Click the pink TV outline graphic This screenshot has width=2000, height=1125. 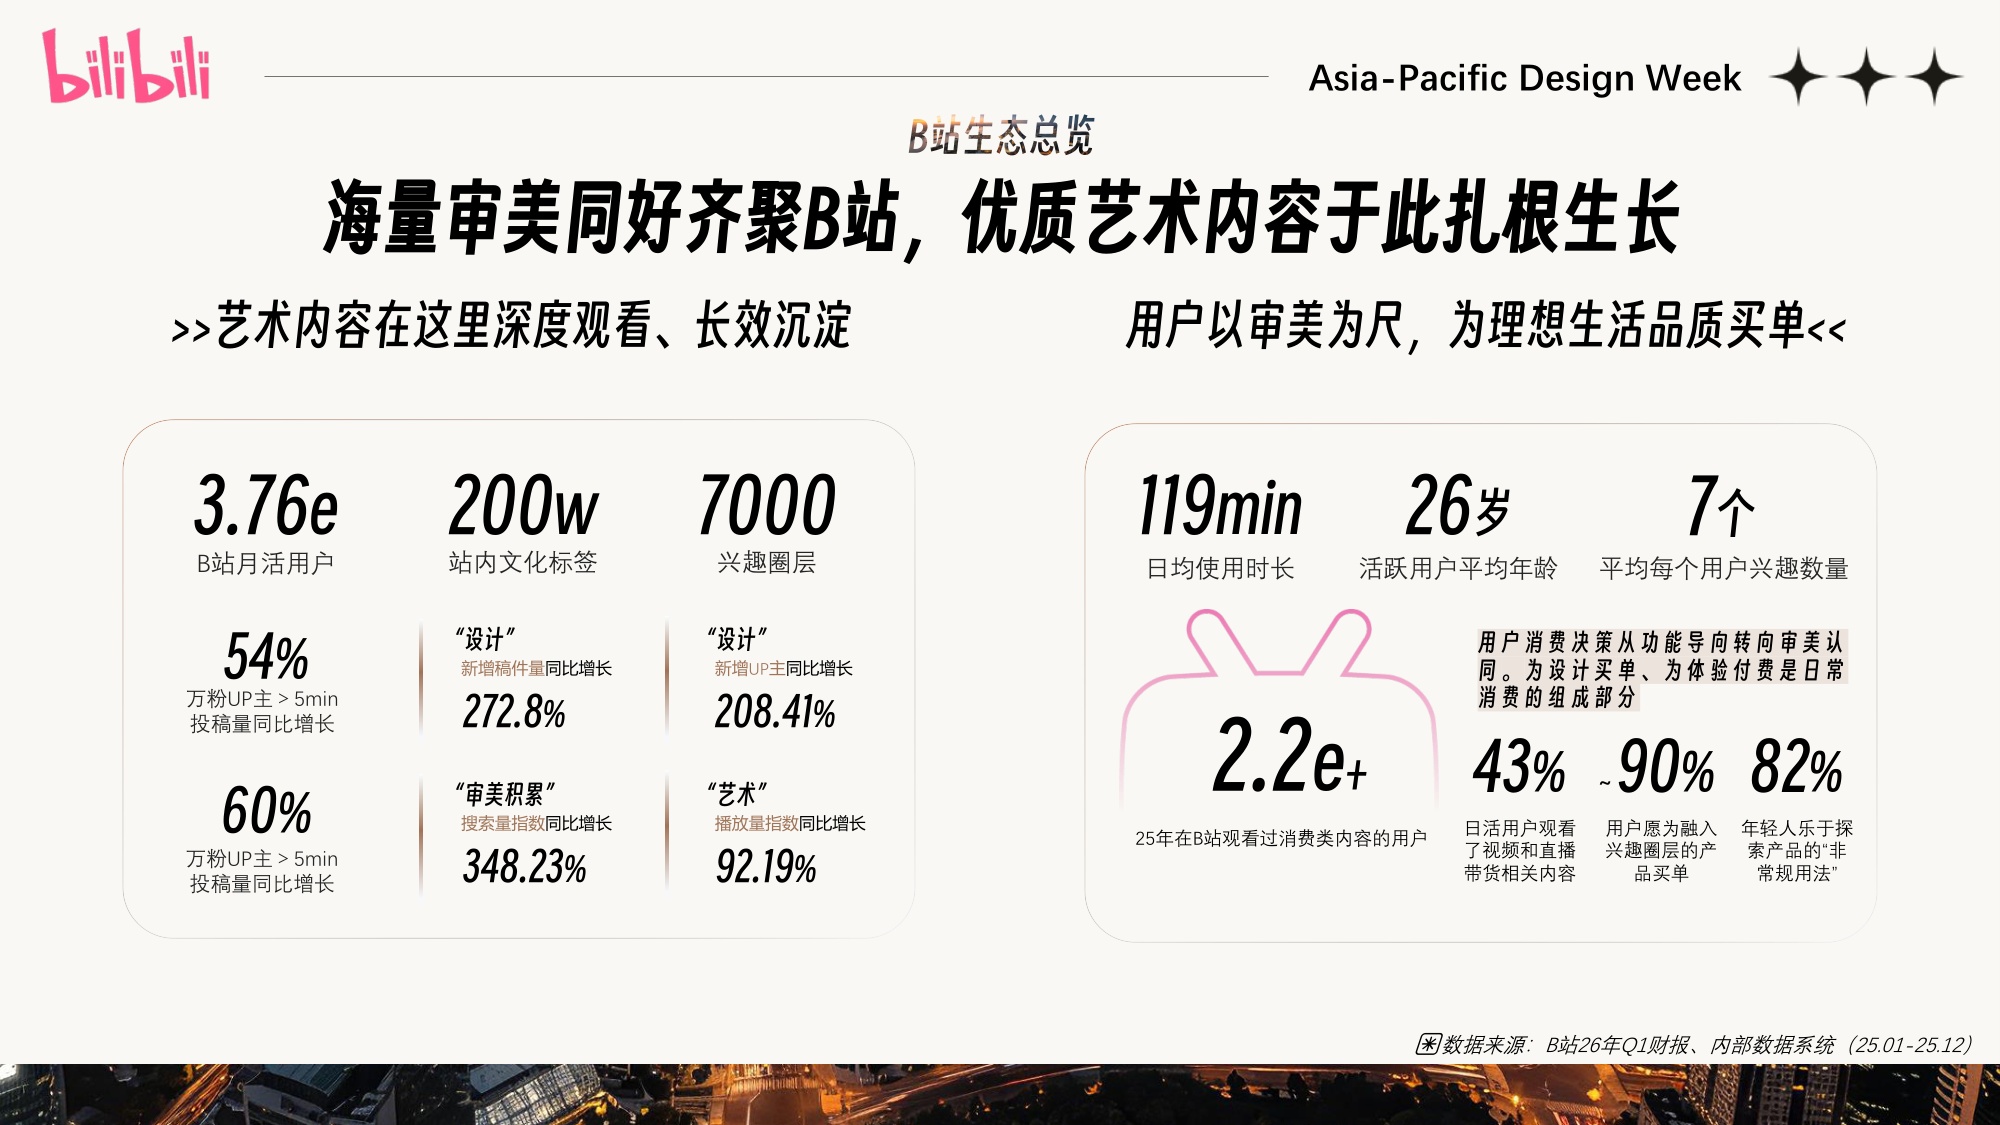tap(1279, 708)
